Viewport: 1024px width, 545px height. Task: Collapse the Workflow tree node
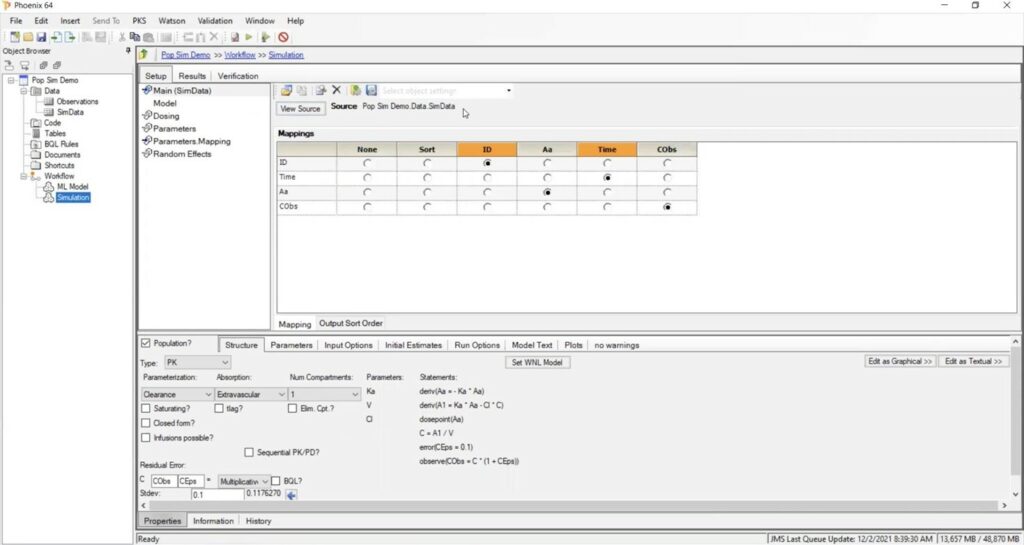(x=23, y=176)
